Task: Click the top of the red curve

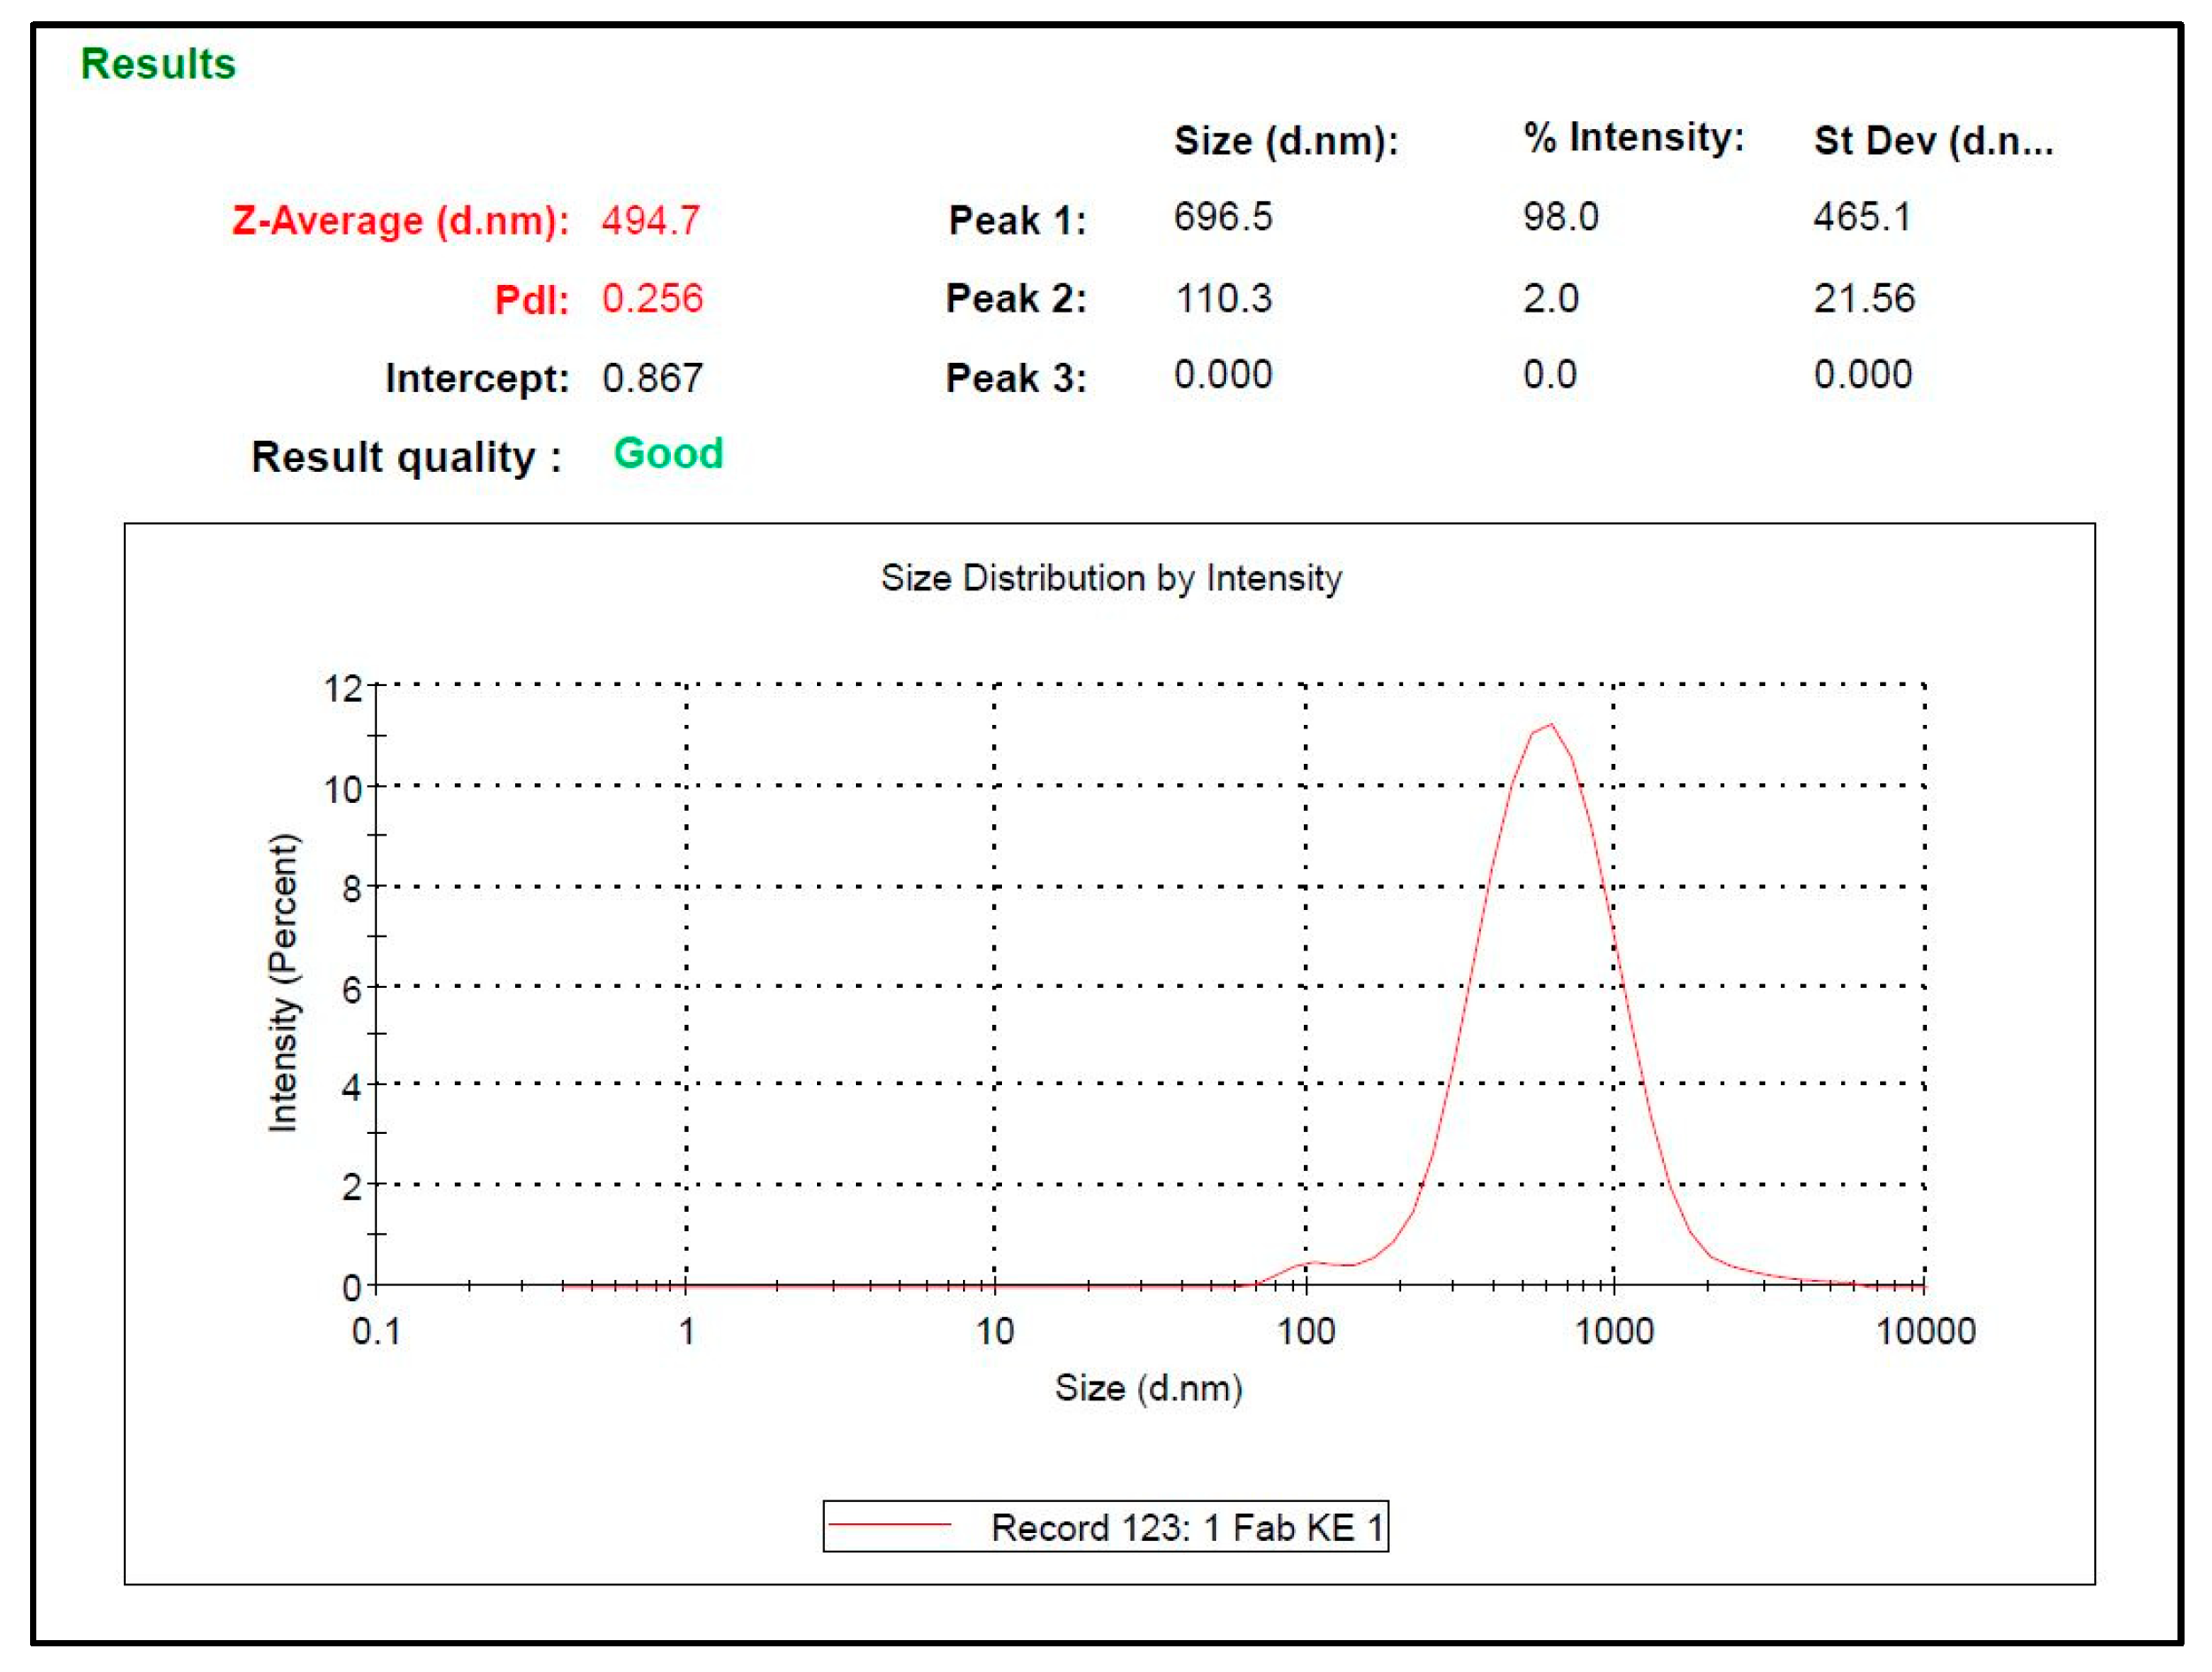Action: [1550, 725]
